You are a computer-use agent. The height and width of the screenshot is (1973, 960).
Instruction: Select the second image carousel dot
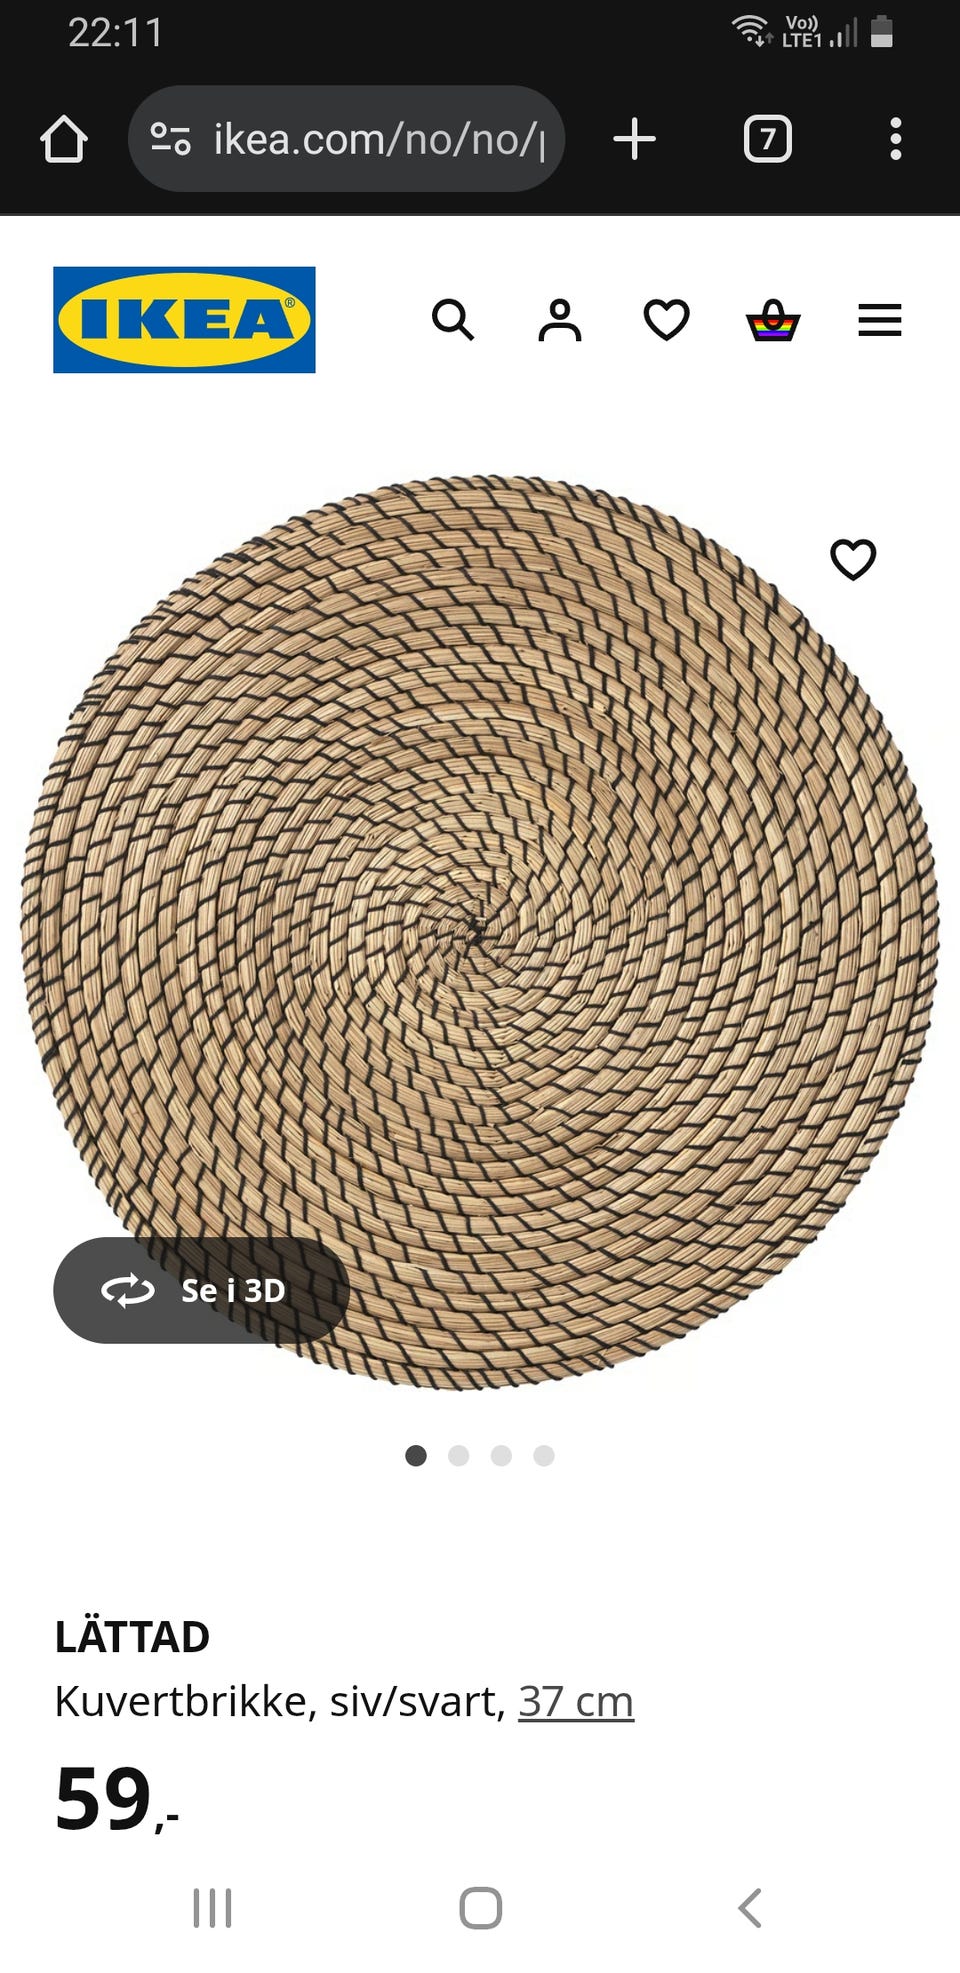pyautogui.click(x=459, y=1455)
